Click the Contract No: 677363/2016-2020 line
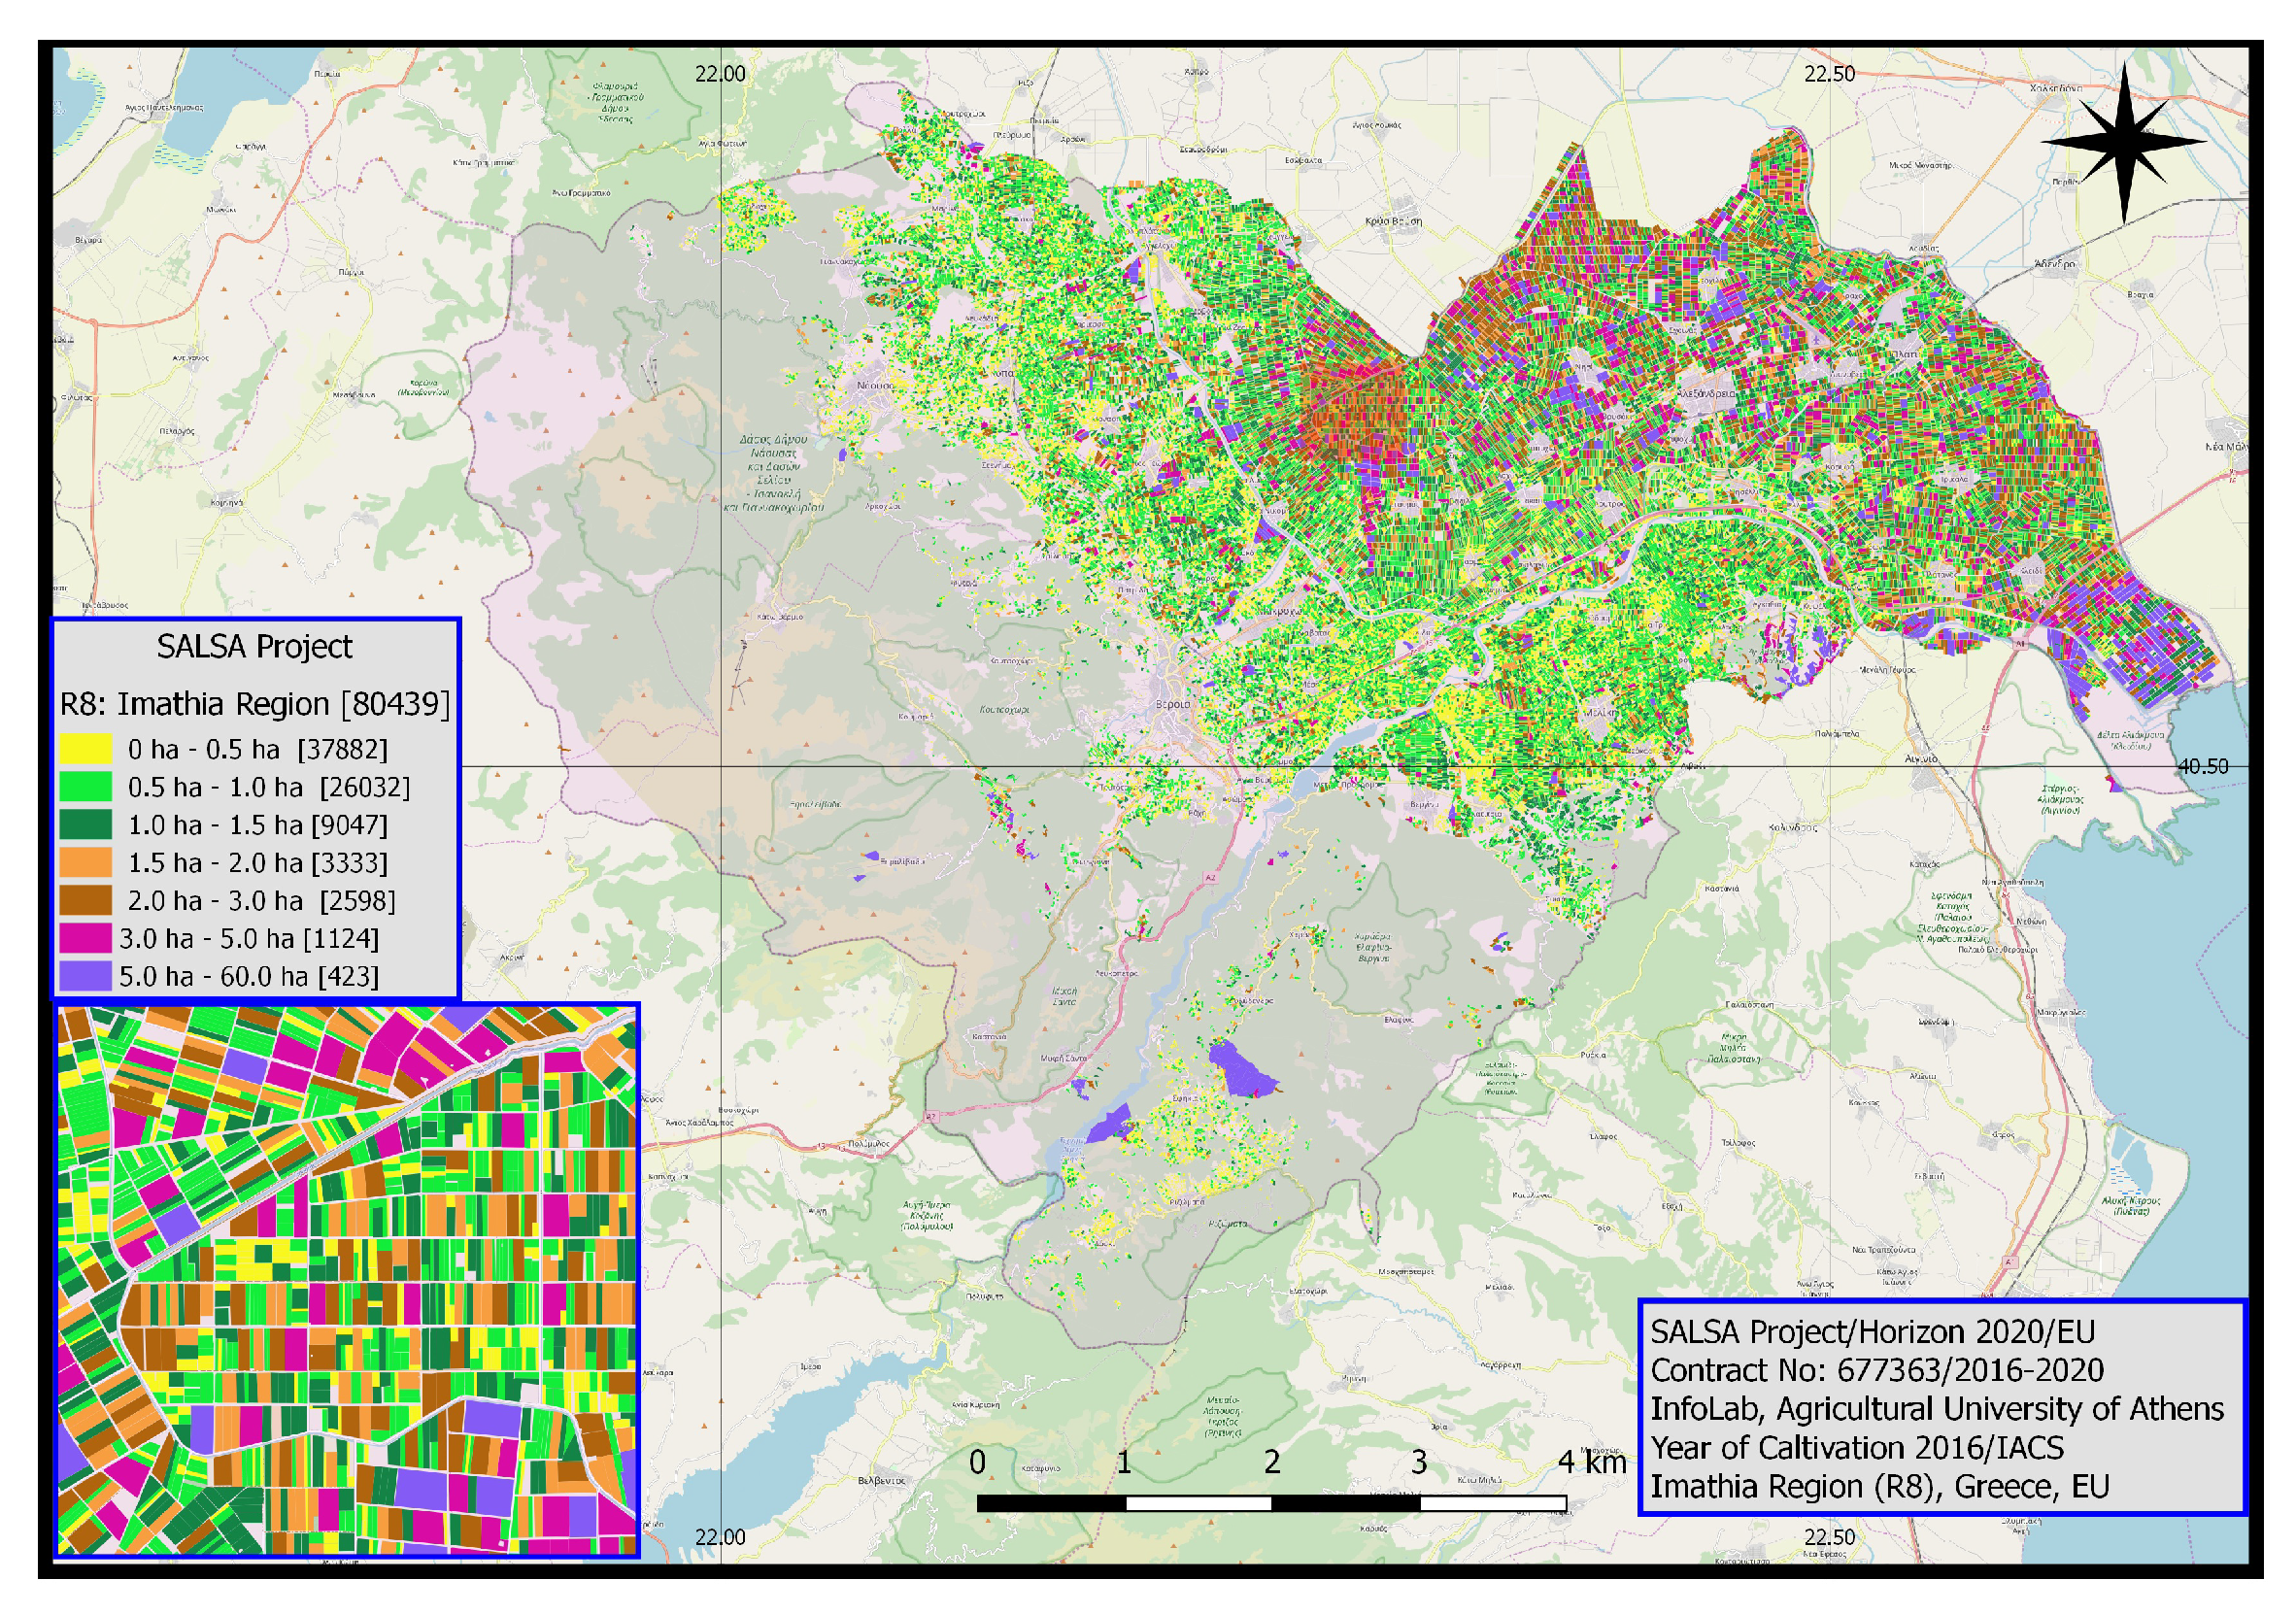The image size is (2296, 1614). coord(1877,1370)
